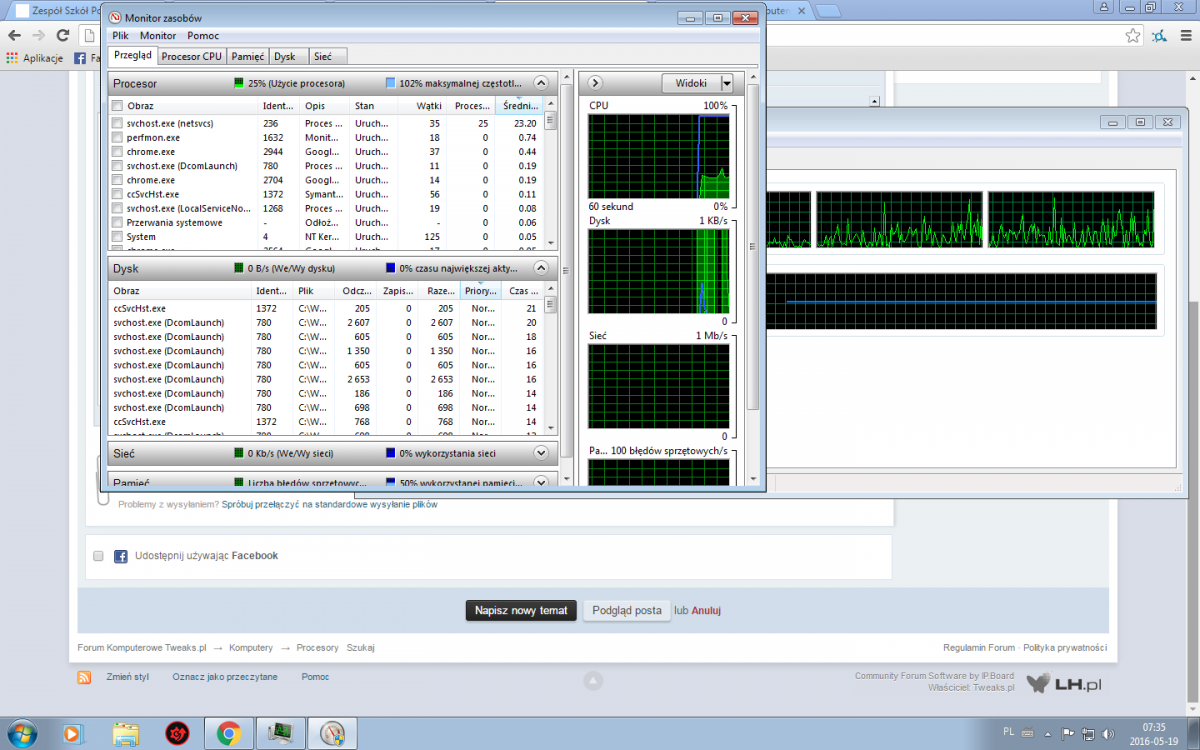The image size is (1200, 750).
Task: Expand the Sieć section
Action: pos(541,453)
